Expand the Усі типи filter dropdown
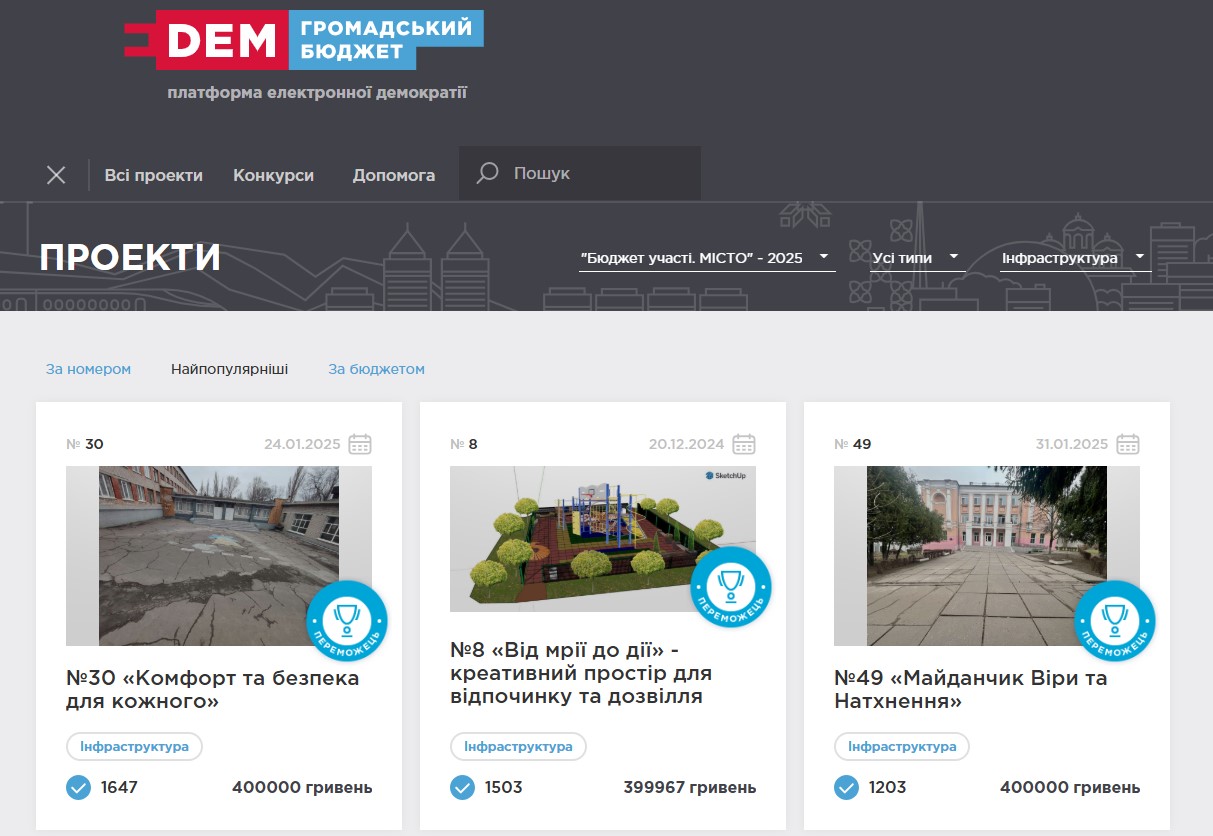 coord(915,258)
